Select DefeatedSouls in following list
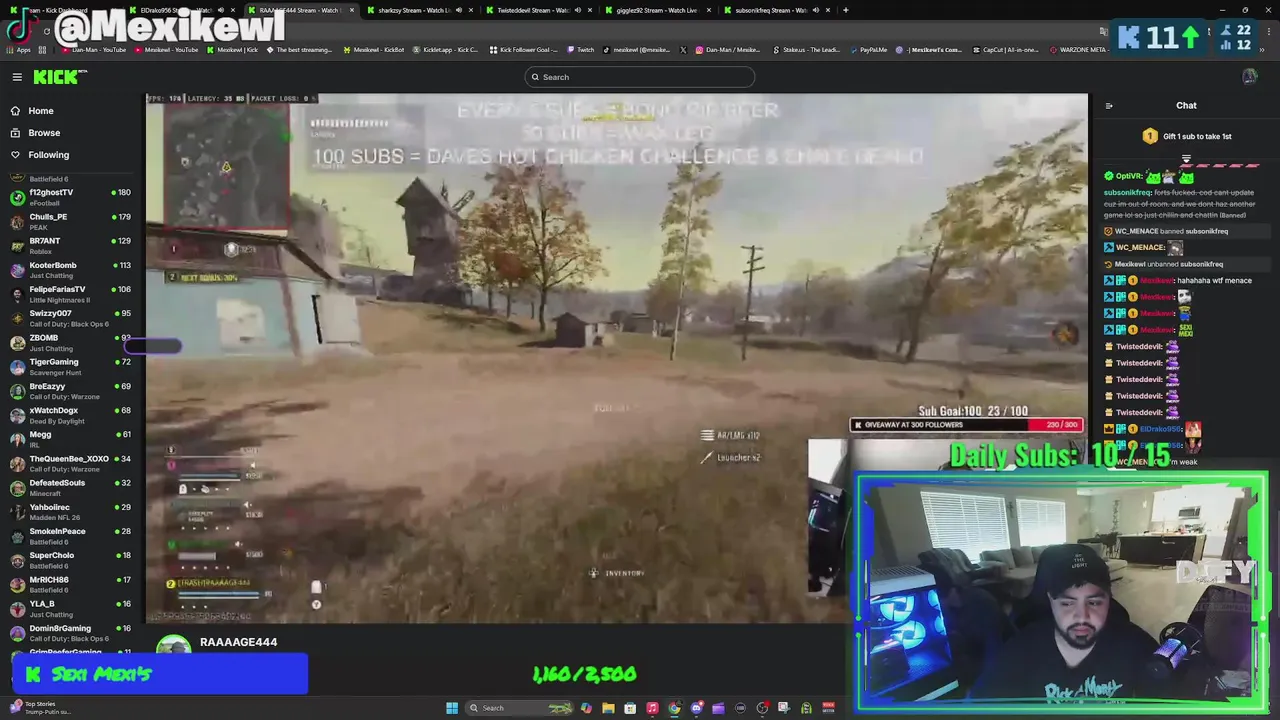This screenshot has height=720, width=1280. 72,487
